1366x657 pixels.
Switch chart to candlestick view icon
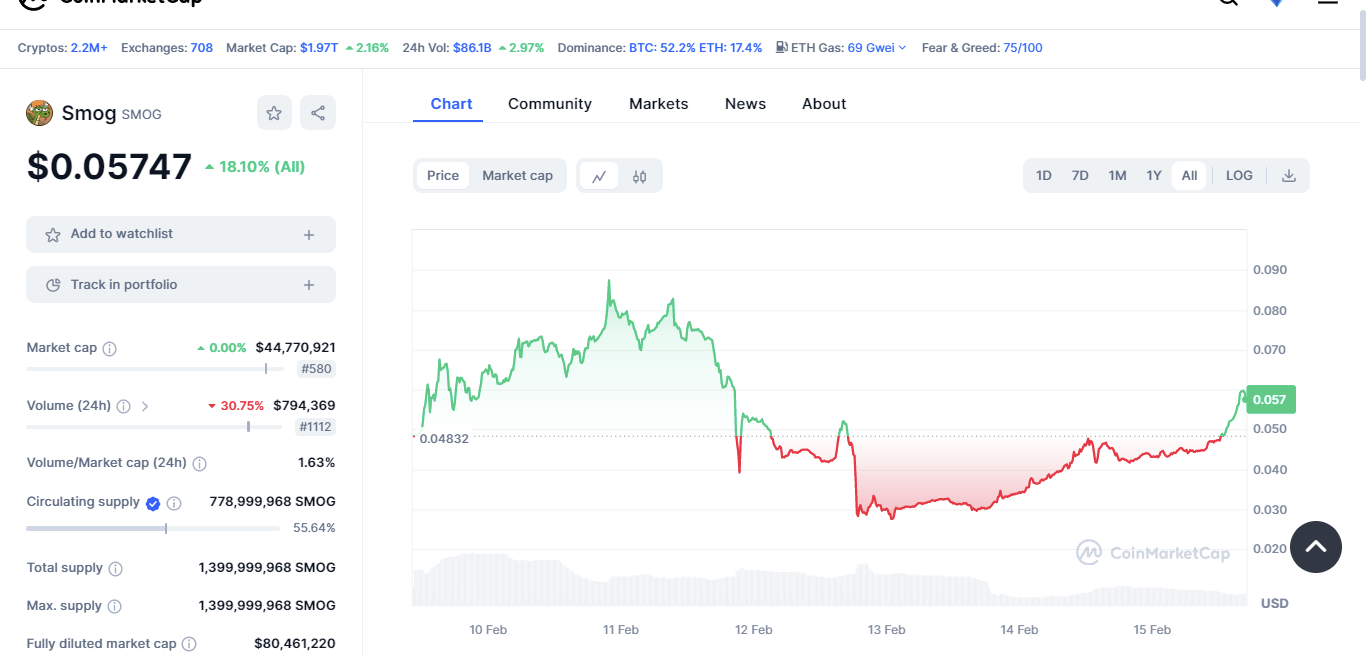coord(640,176)
